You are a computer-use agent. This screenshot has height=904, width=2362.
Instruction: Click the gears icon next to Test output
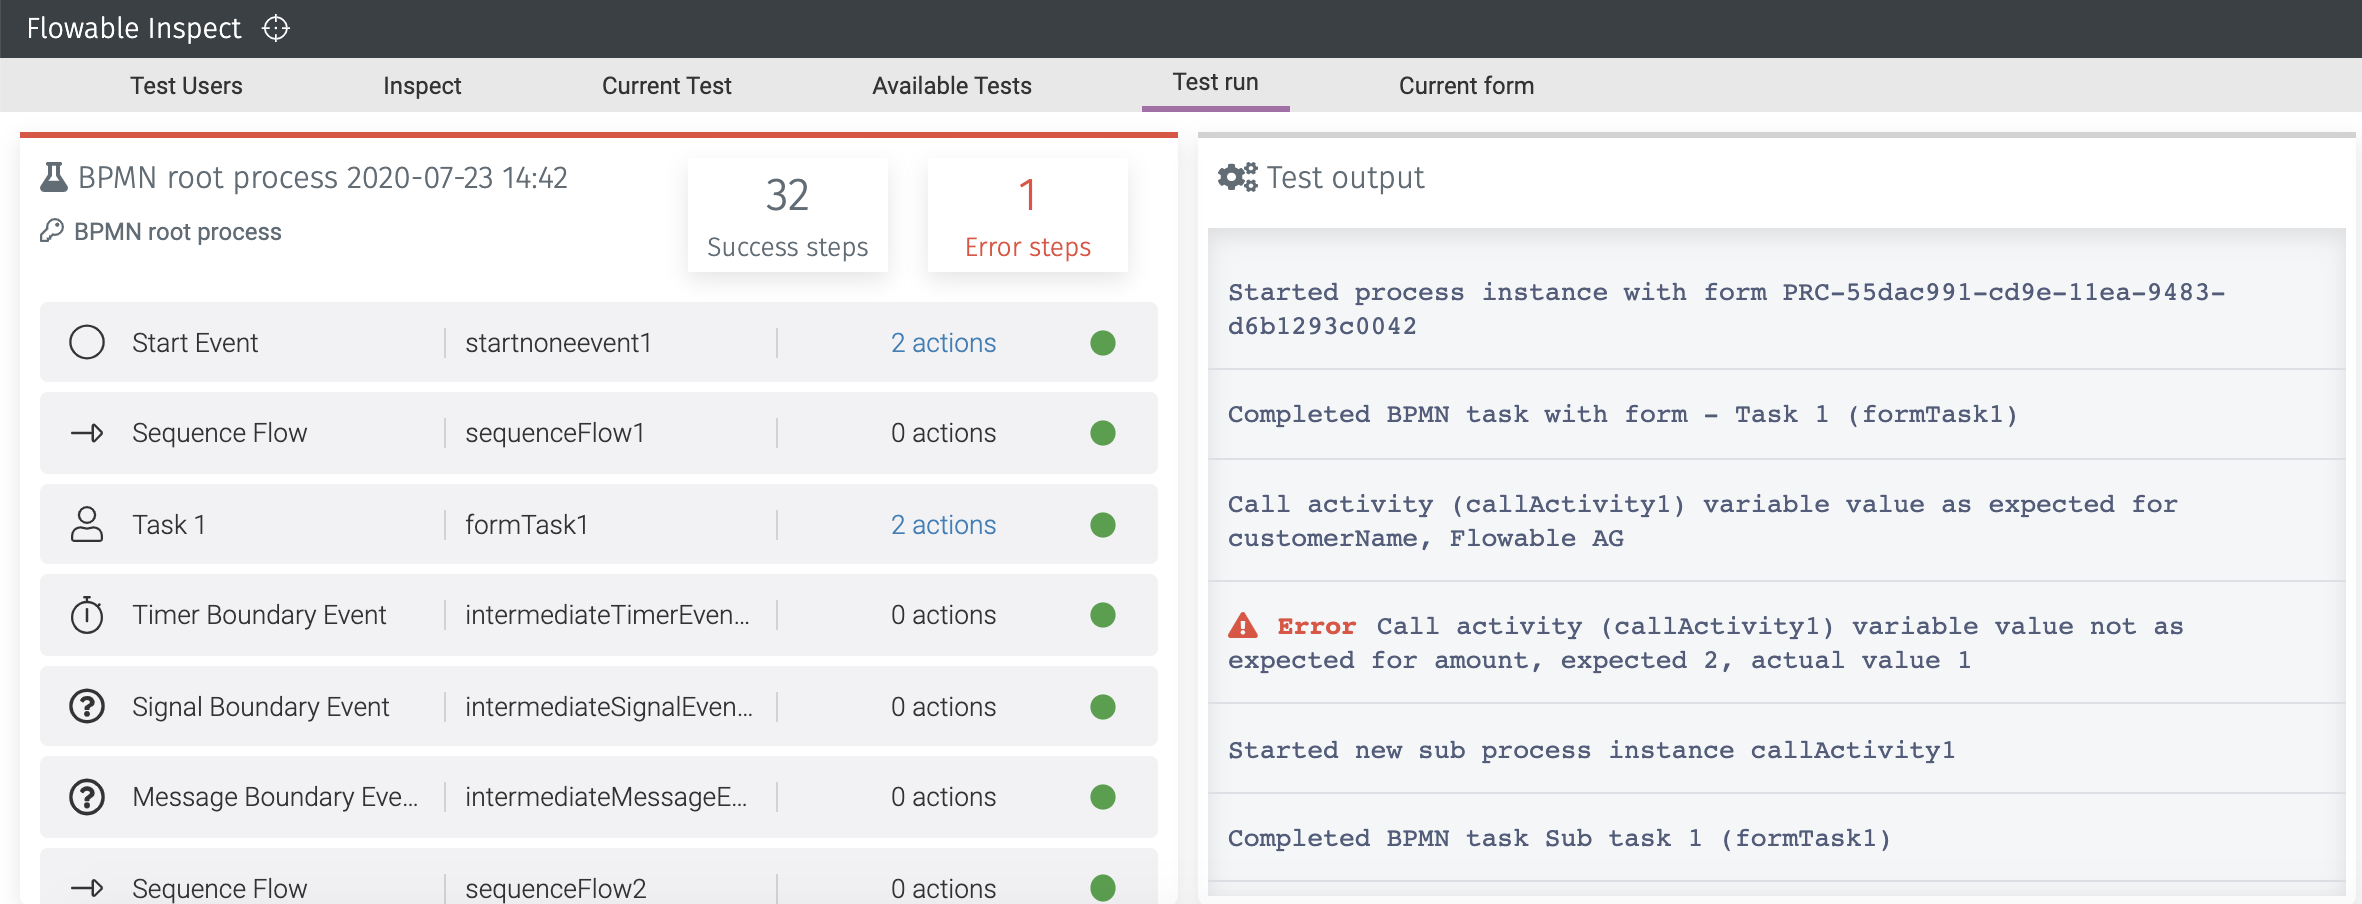click(x=1237, y=176)
